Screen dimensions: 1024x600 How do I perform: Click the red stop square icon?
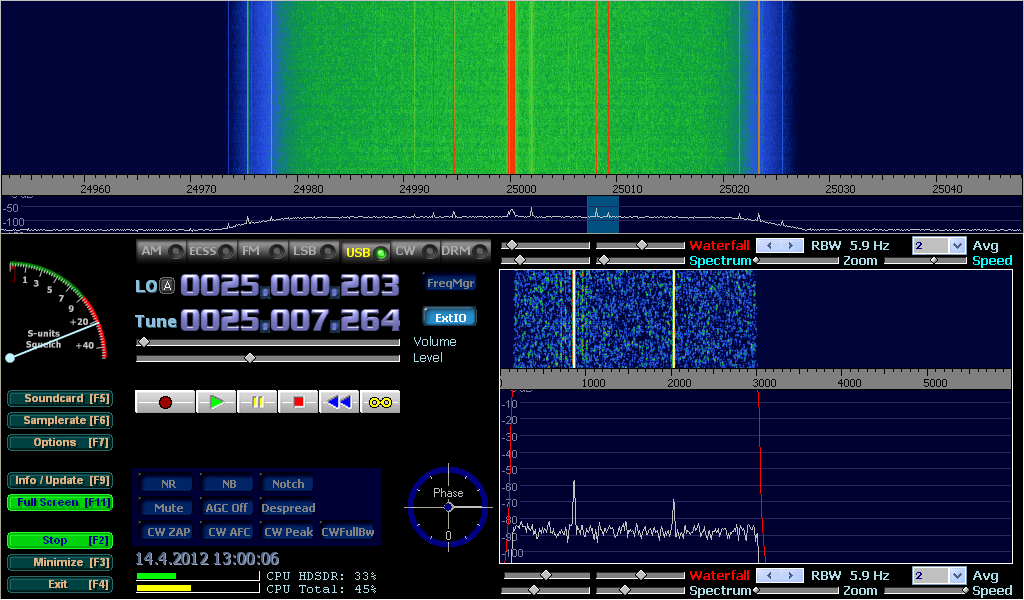pos(298,402)
